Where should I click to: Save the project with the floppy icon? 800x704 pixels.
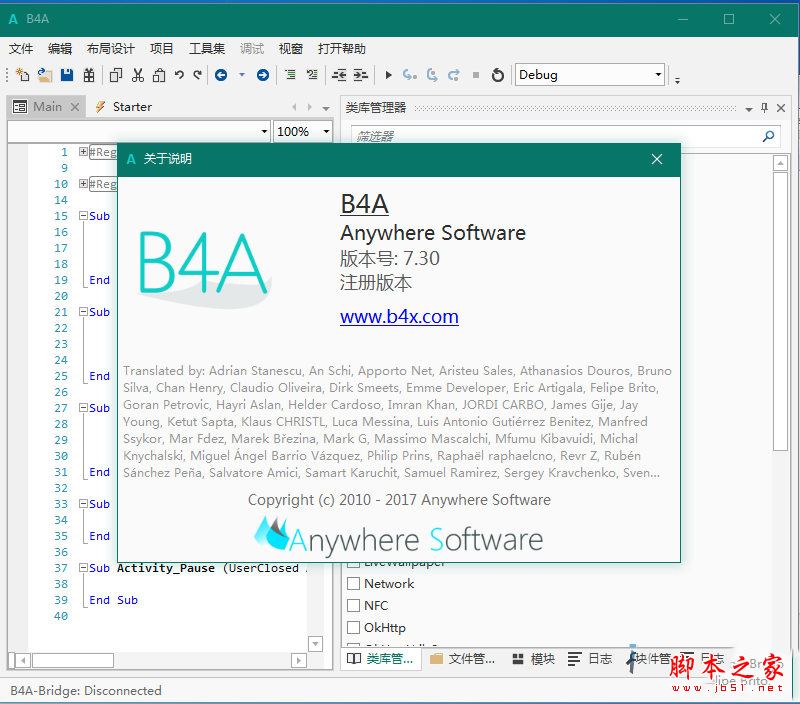point(67,75)
